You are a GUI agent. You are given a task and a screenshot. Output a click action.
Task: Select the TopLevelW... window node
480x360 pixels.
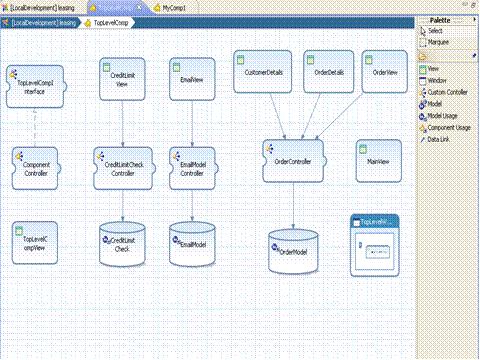375,245
